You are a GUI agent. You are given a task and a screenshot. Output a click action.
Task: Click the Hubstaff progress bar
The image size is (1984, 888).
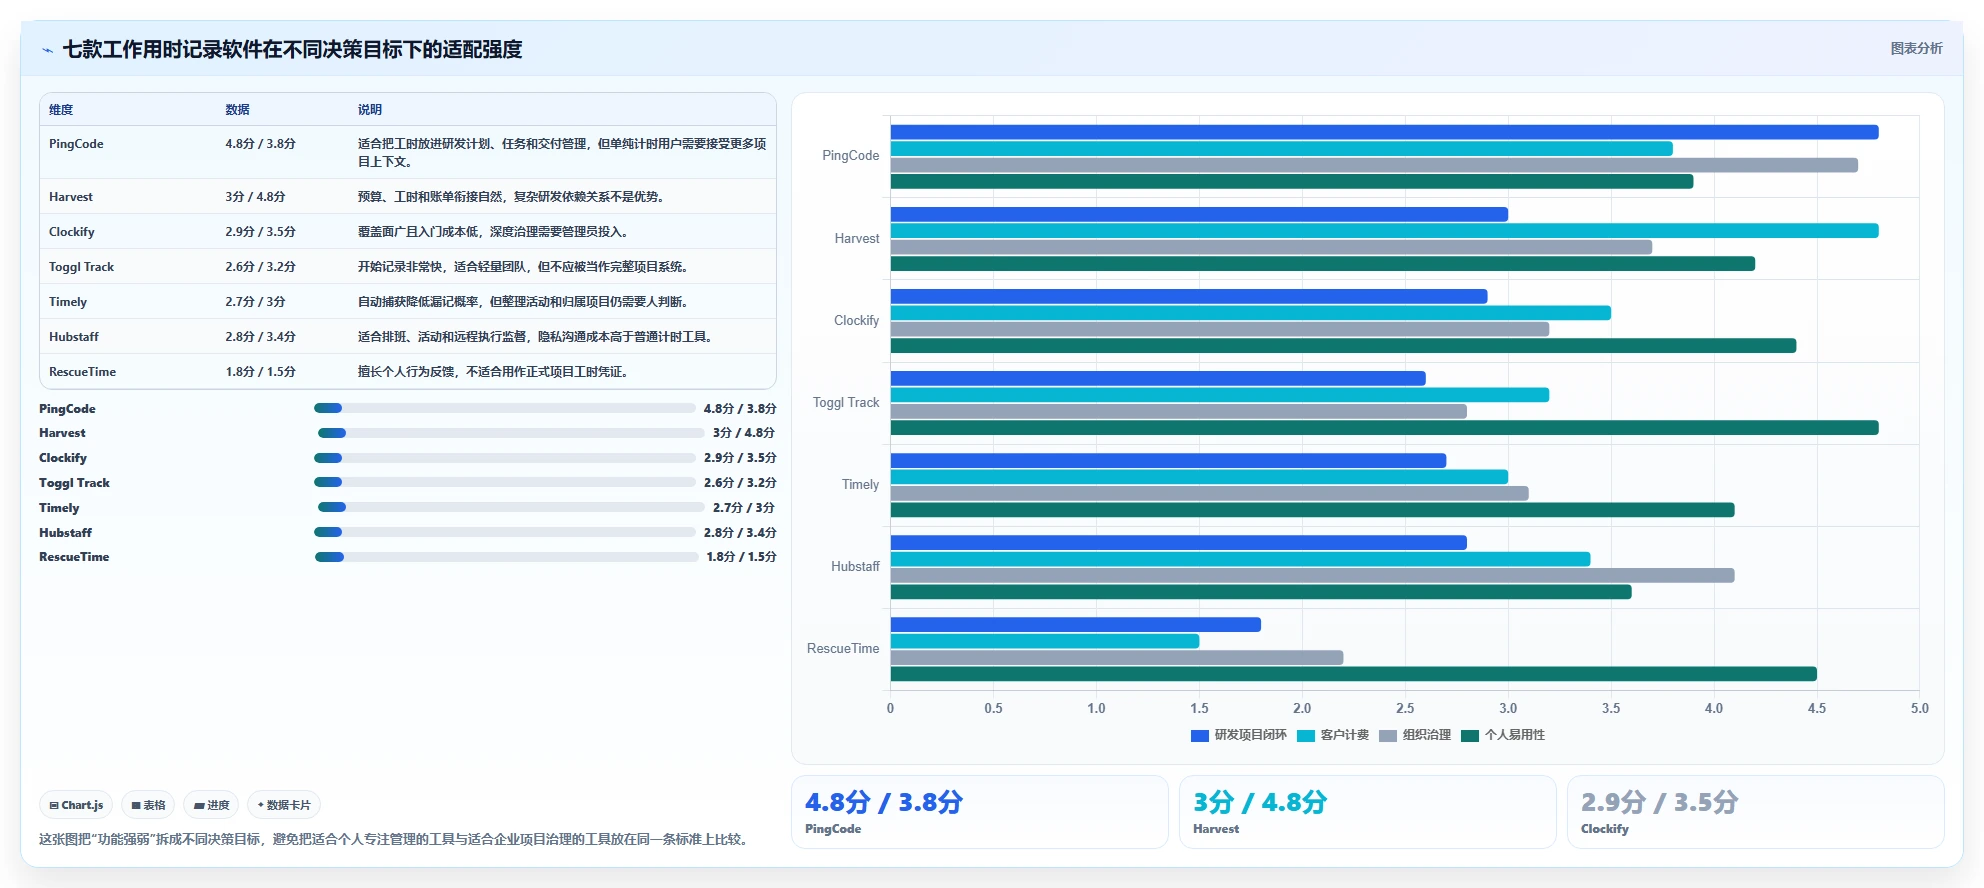504,532
